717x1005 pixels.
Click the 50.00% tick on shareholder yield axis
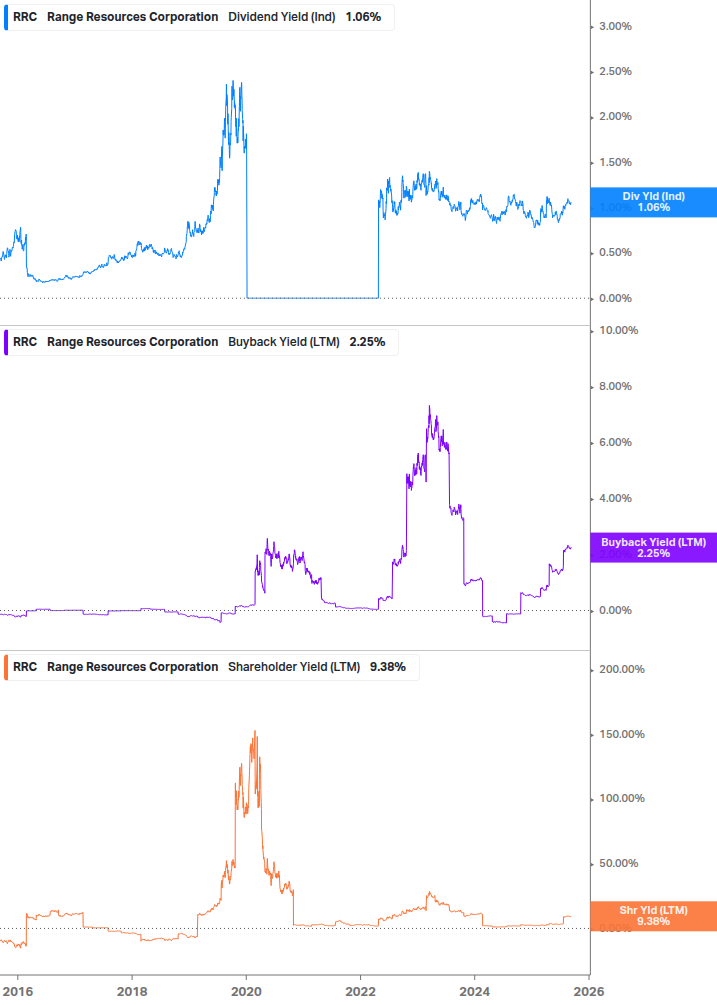[x=618, y=863]
